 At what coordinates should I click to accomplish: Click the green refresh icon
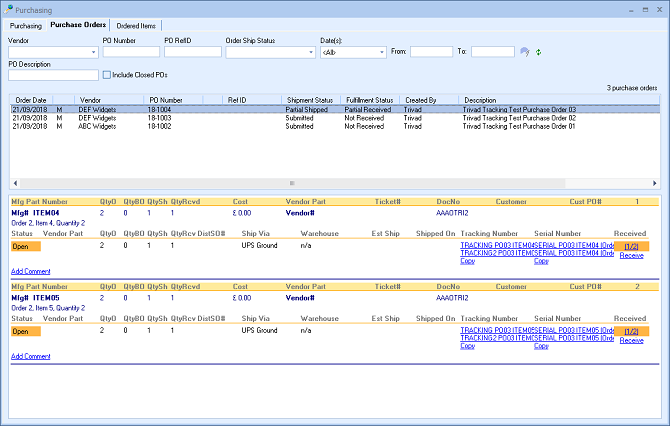coord(540,52)
